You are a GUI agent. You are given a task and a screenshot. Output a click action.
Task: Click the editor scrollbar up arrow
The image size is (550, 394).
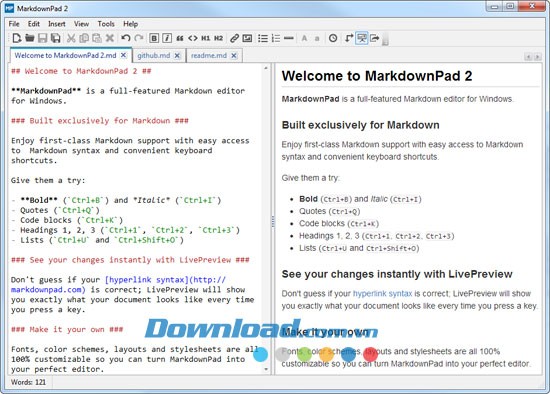click(266, 68)
